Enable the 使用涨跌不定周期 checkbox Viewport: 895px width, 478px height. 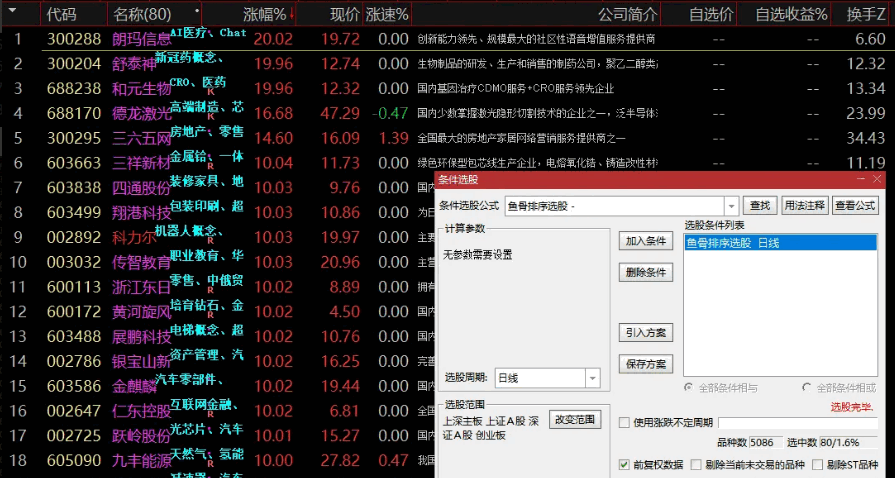pyautogui.click(x=624, y=423)
